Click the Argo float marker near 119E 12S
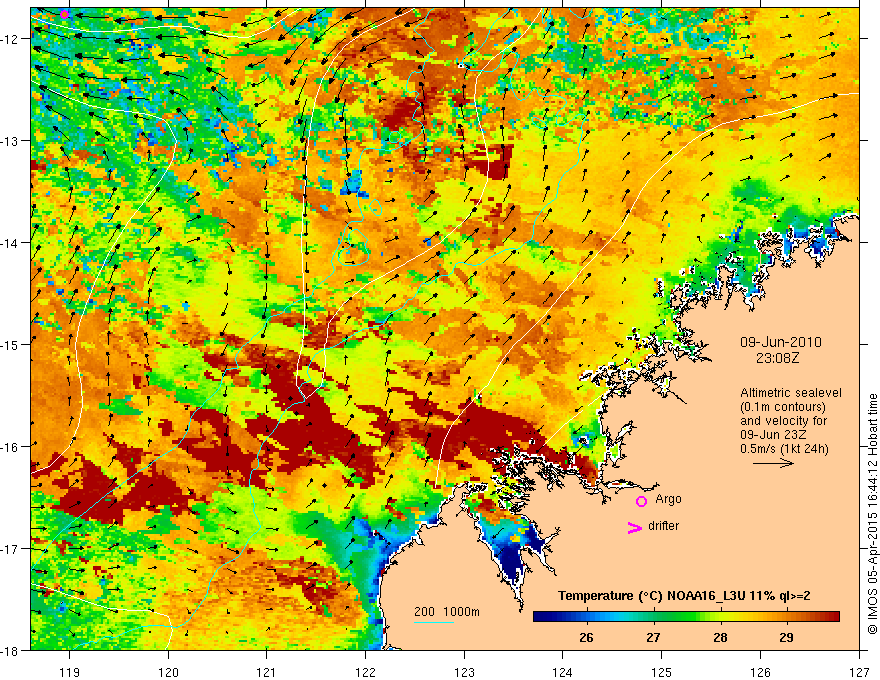Viewport: 880px width, 680px height. point(65,14)
